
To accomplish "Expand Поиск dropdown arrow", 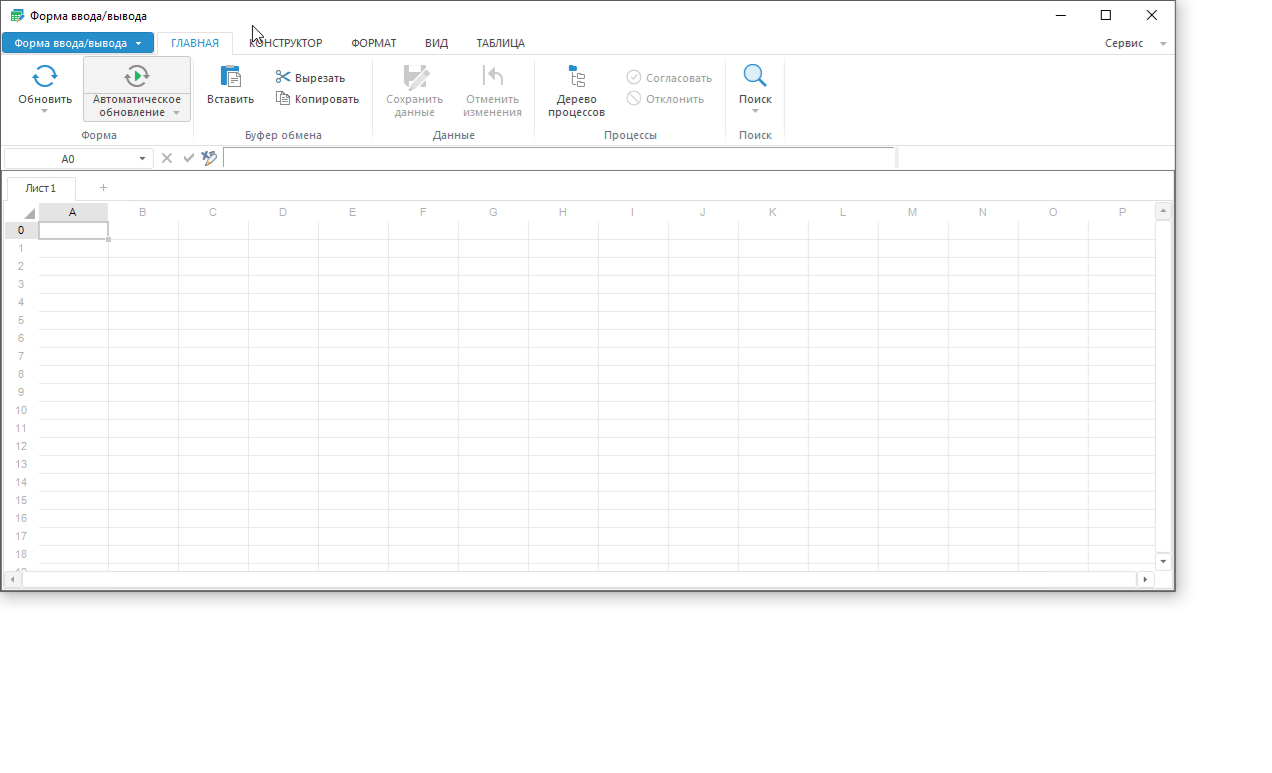I will [x=755, y=111].
